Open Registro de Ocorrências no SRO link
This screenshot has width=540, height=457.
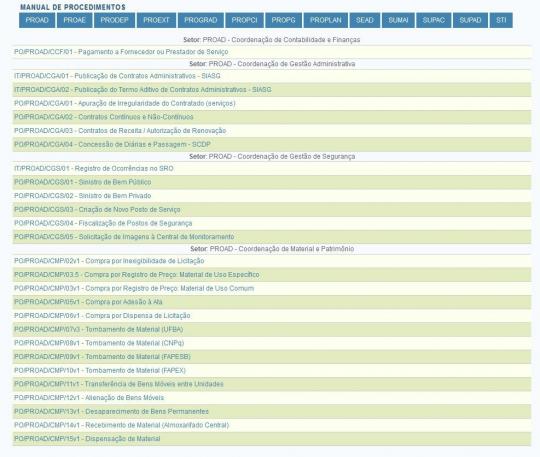tap(94, 169)
